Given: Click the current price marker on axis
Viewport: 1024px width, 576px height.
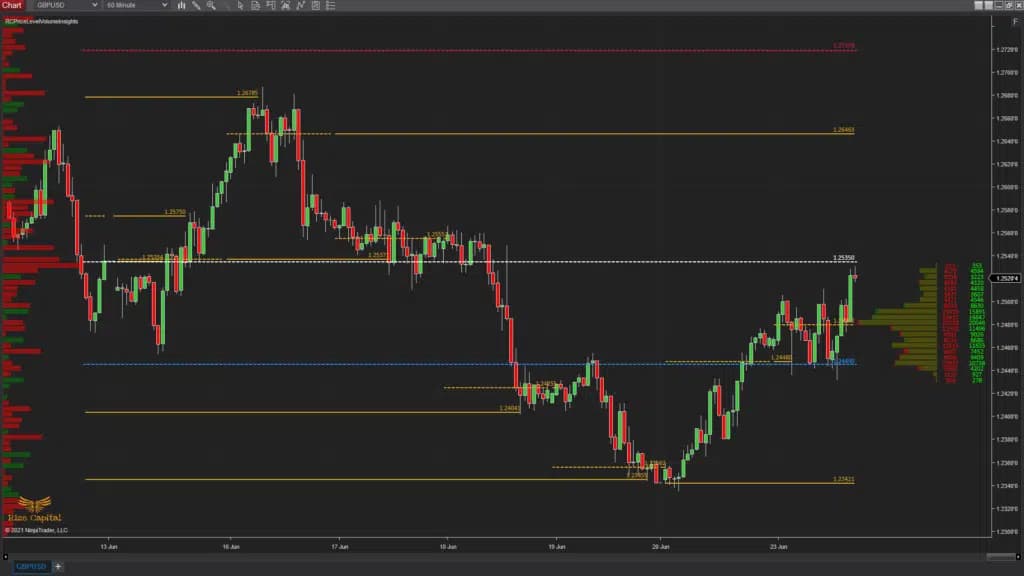Looking at the screenshot, I should [x=1007, y=279].
